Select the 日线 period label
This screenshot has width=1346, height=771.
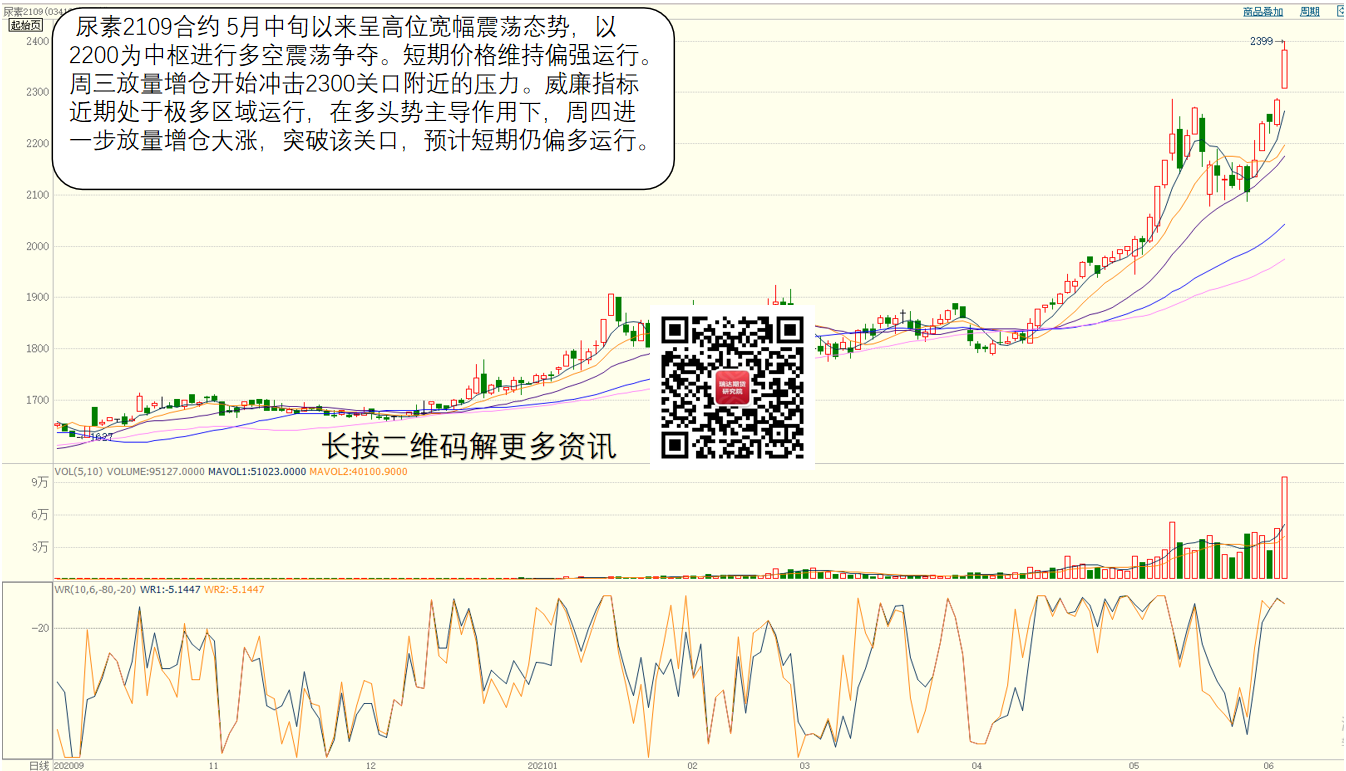click(38, 765)
